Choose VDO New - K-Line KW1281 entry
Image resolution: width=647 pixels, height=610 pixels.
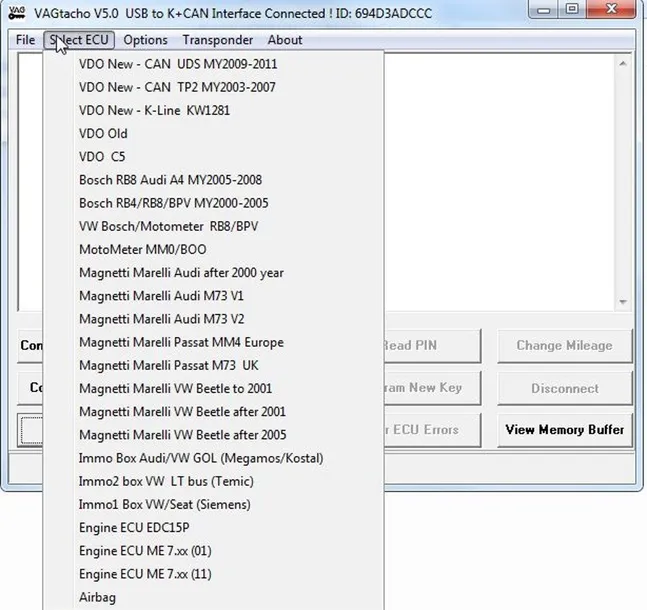[154, 110]
